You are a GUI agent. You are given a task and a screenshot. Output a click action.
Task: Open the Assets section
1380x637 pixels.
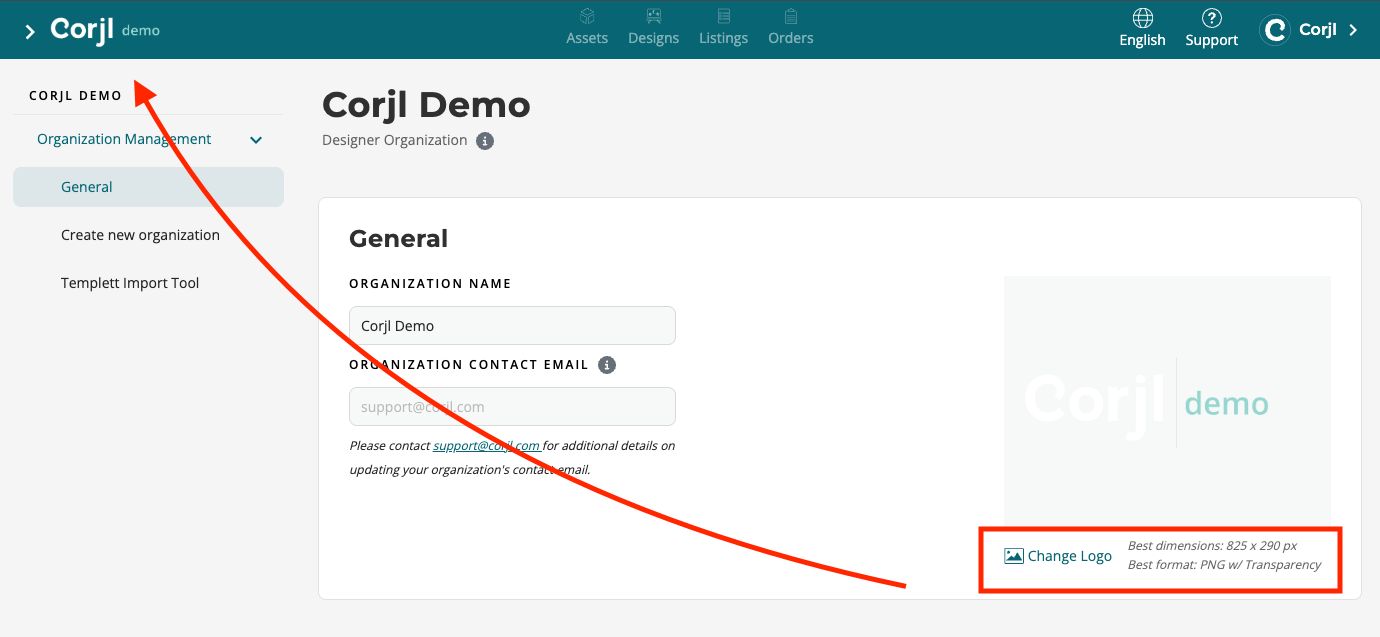click(x=587, y=27)
